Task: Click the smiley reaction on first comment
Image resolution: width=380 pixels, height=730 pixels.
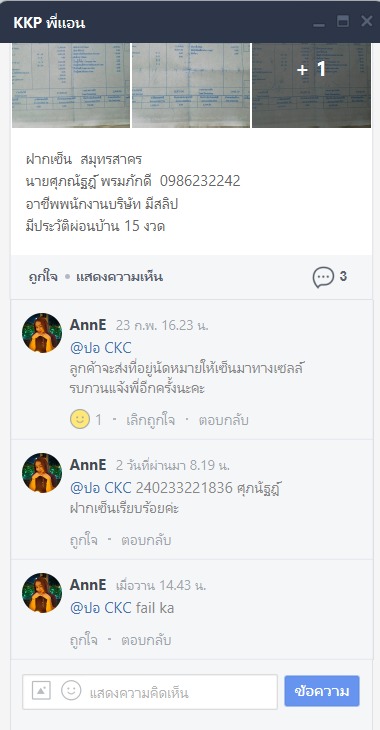Action: pyautogui.click(x=80, y=420)
